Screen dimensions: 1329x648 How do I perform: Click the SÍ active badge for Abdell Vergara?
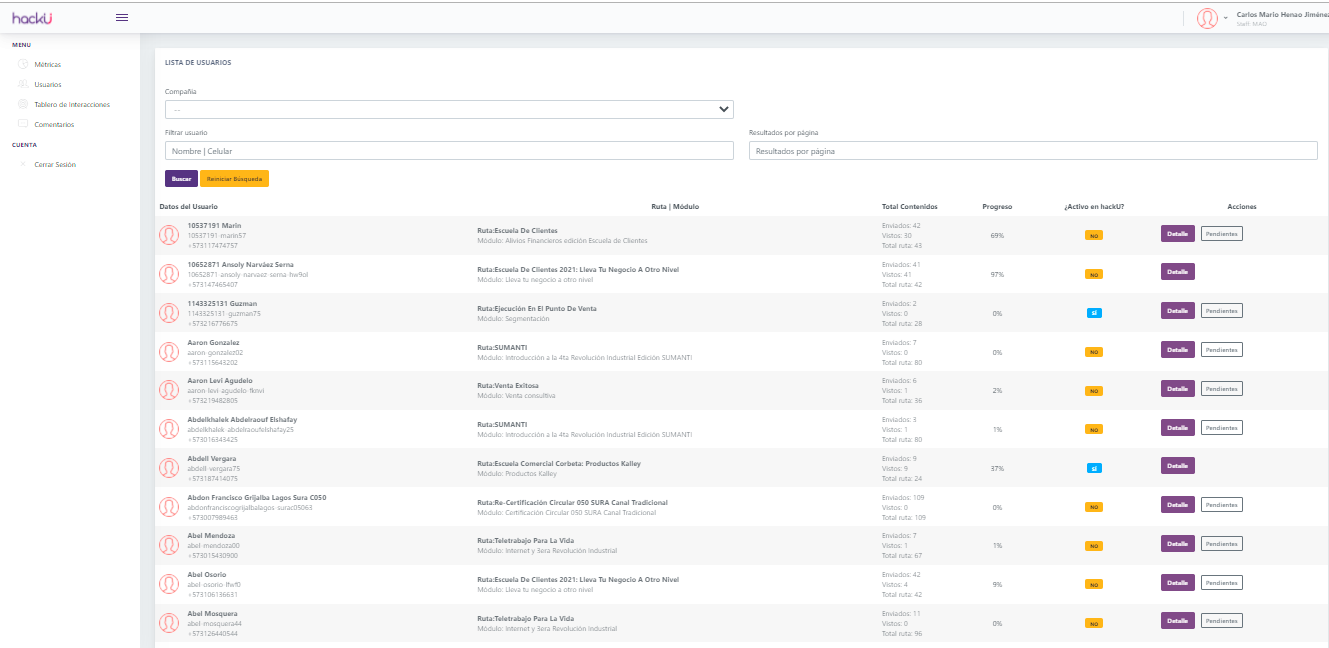pyautogui.click(x=1095, y=468)
